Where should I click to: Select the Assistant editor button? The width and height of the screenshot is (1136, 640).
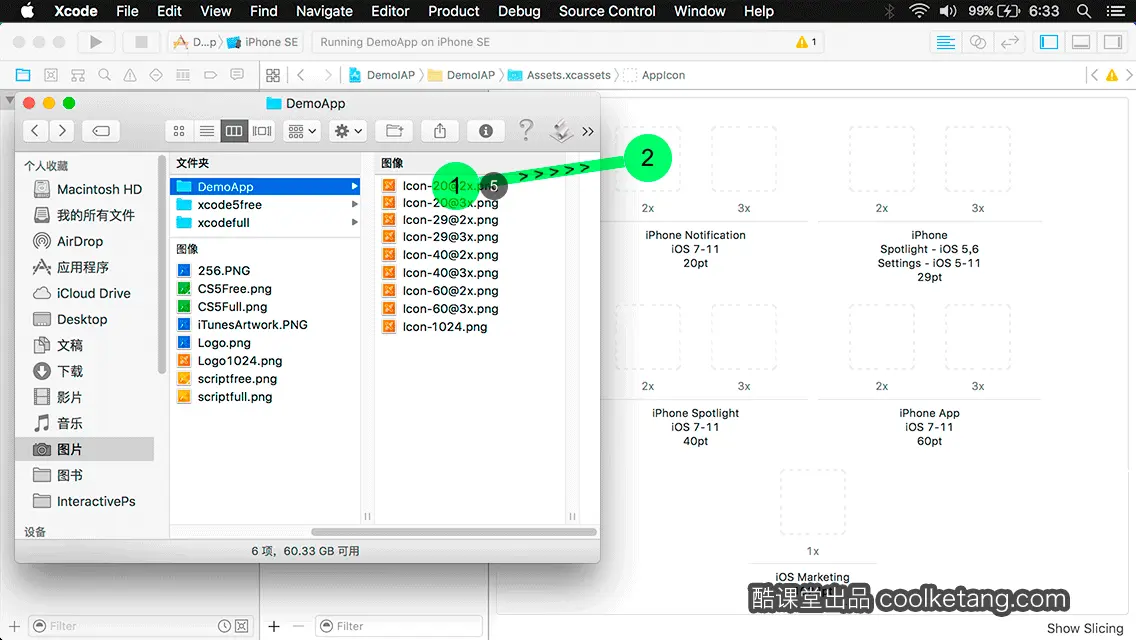(977, 42)
